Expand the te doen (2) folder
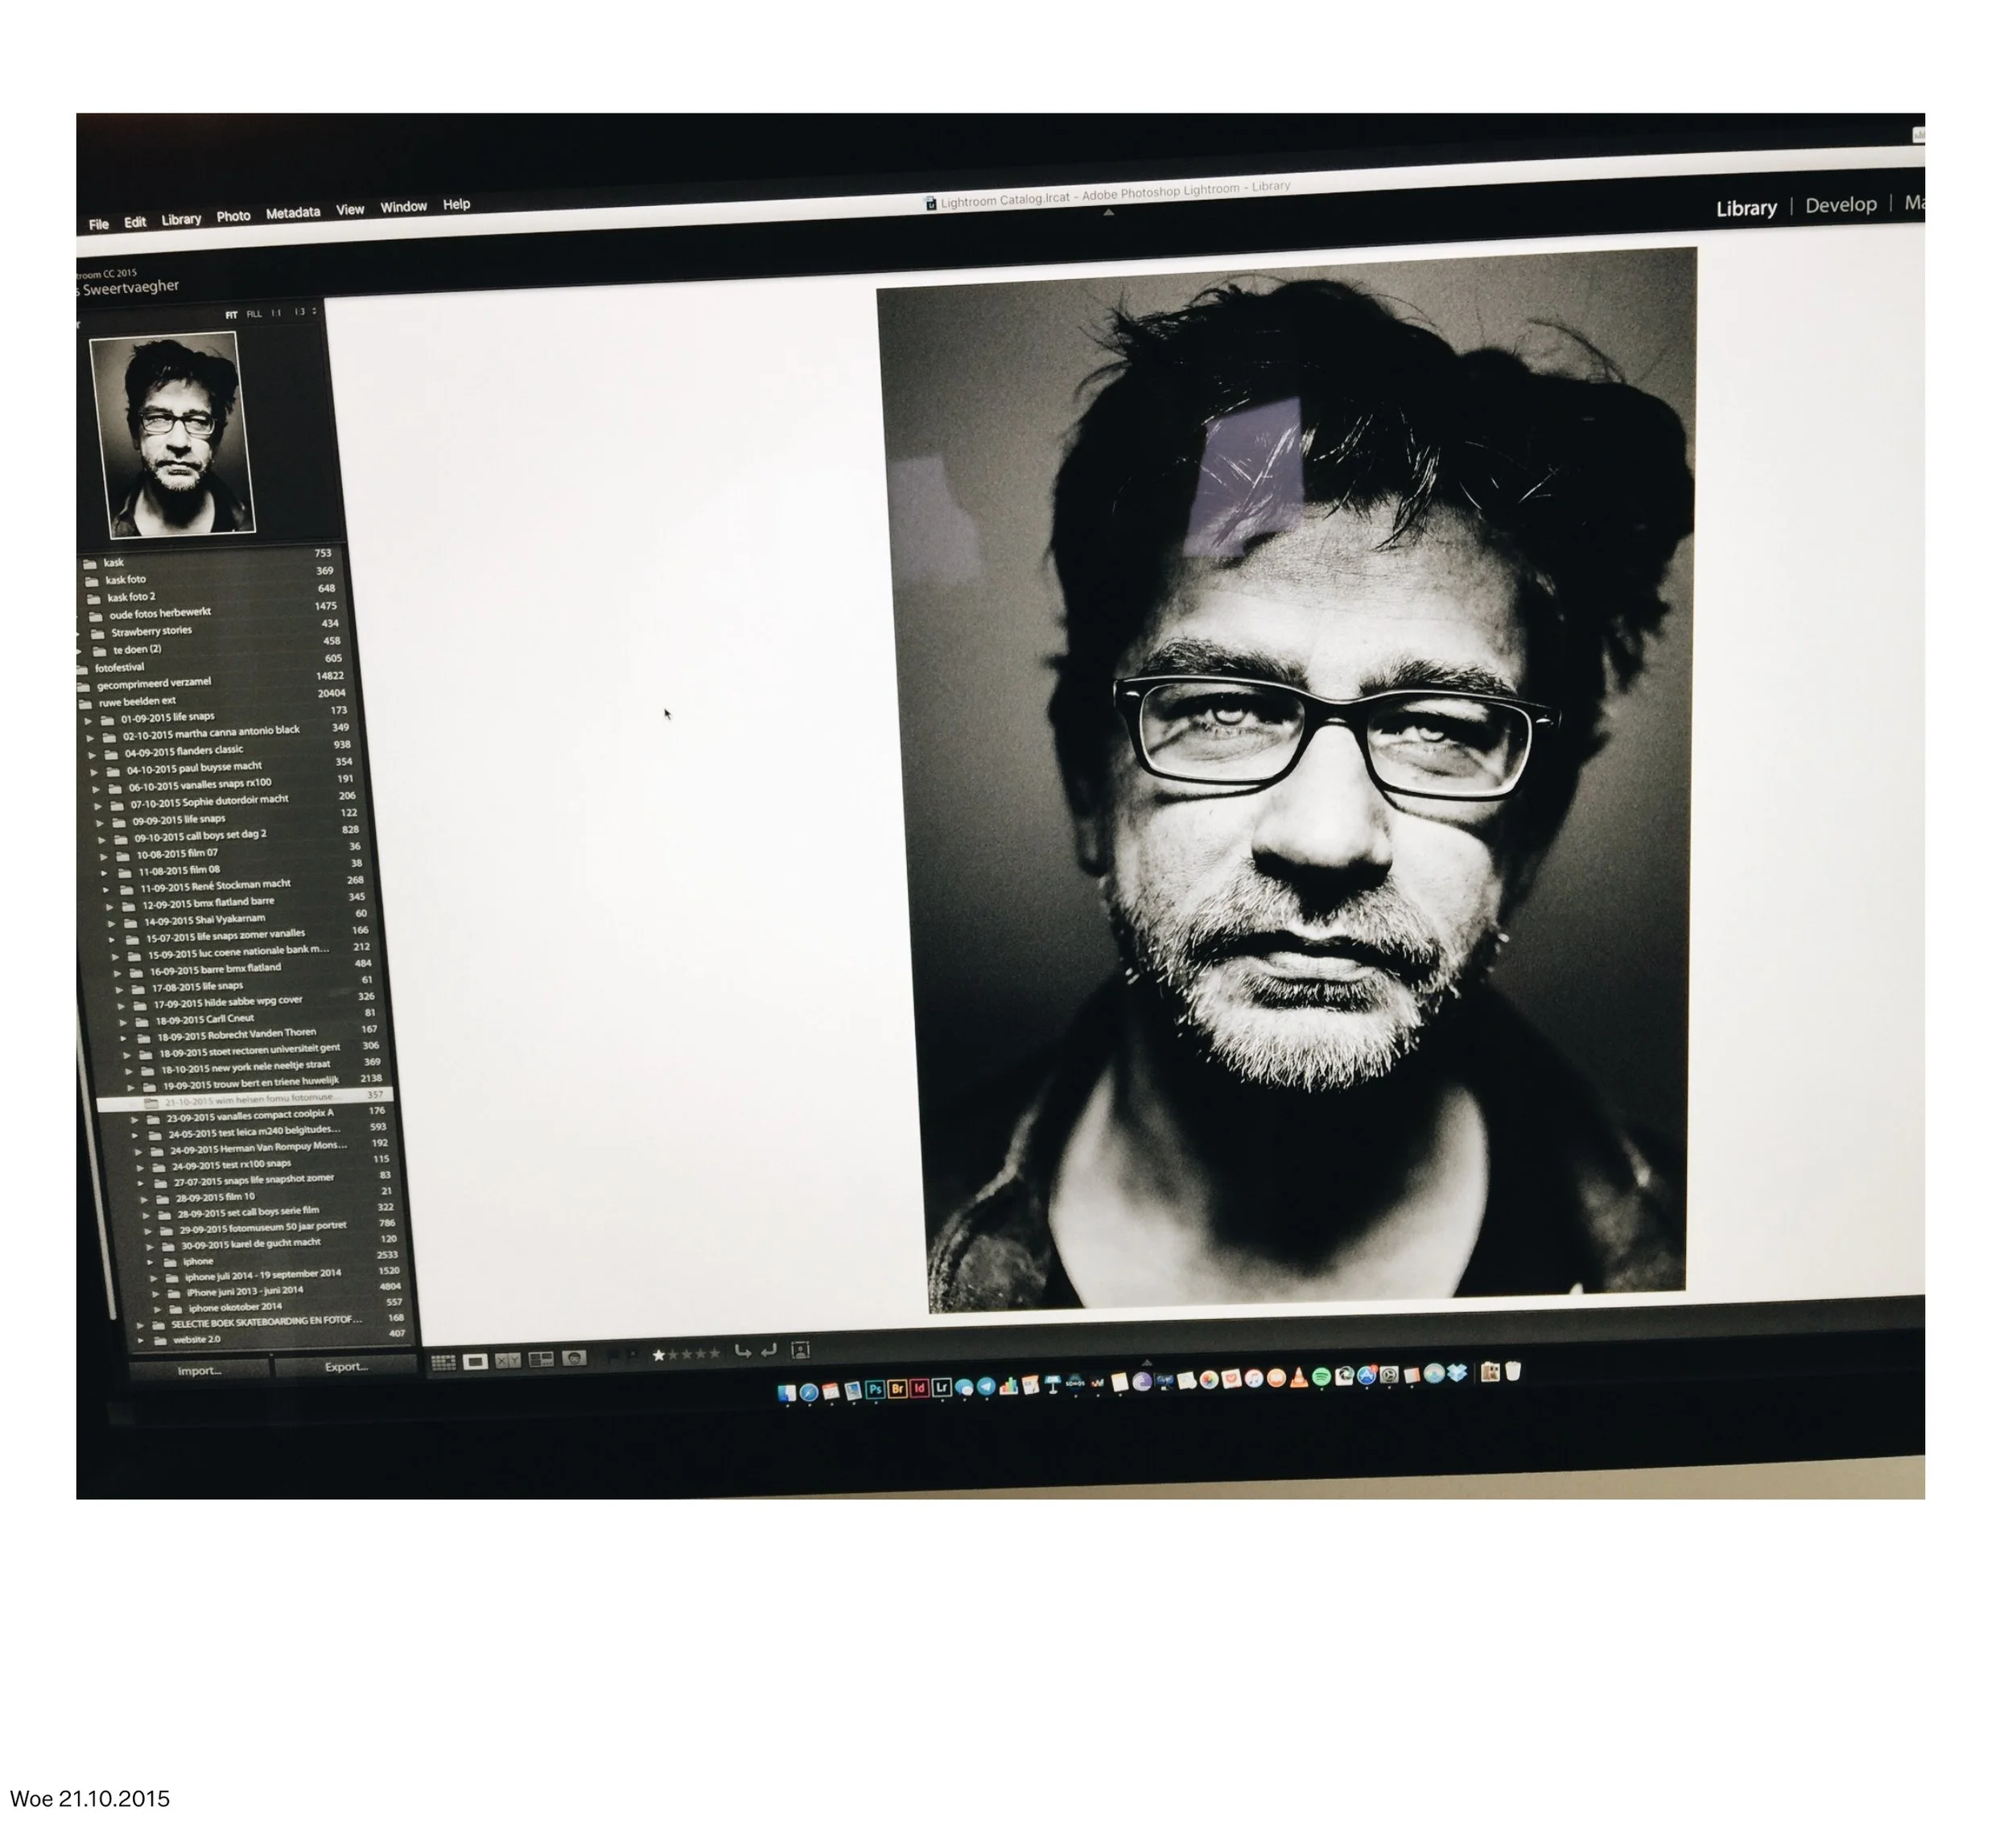The image size is (2012, 1848). [x=79, y=651]
